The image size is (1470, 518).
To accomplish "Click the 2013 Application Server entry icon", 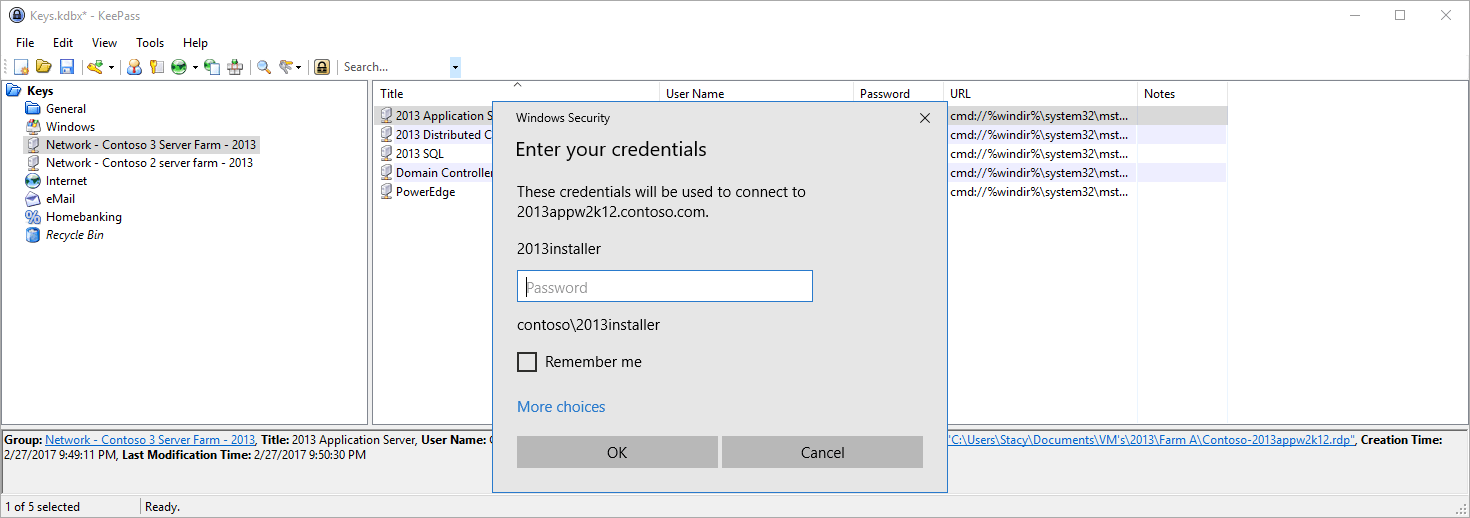I will click(386, 116).
